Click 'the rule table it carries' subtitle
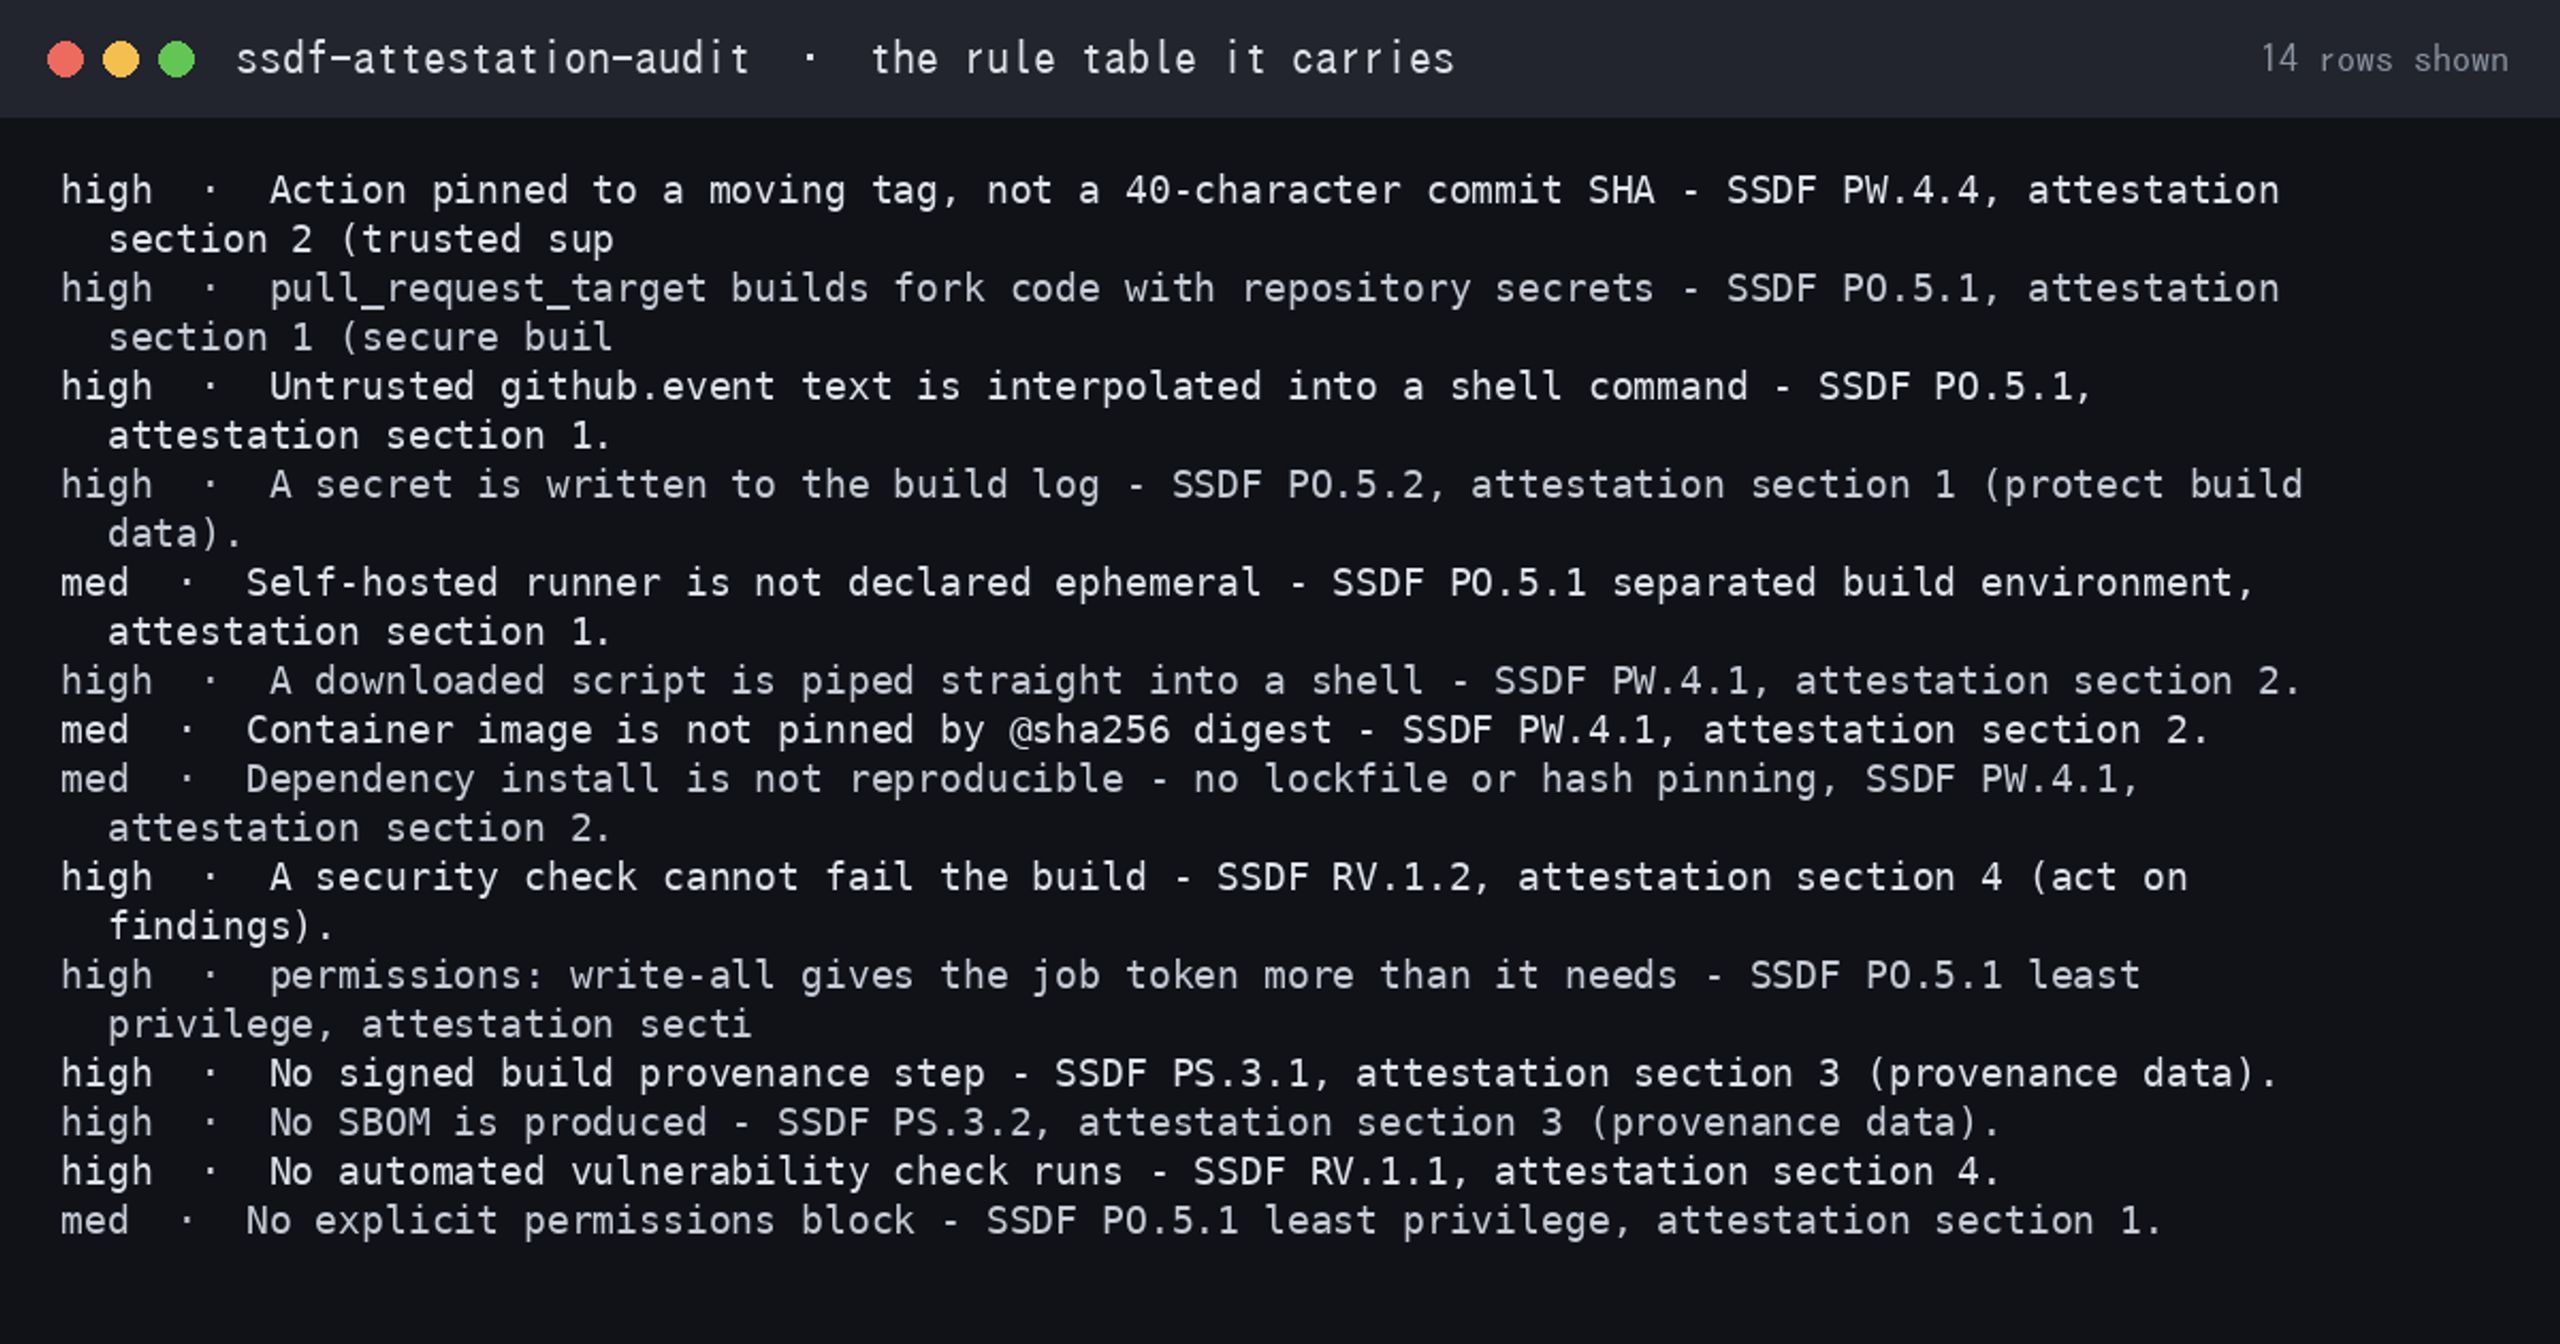The width and height of the screenshot is (2560, 1344). point(1162,59)
